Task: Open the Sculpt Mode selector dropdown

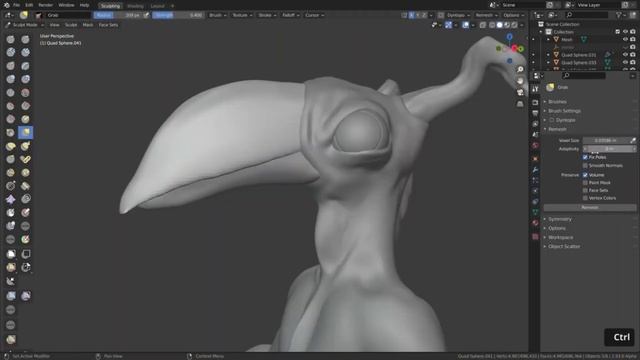Action: tap(24, 25)
